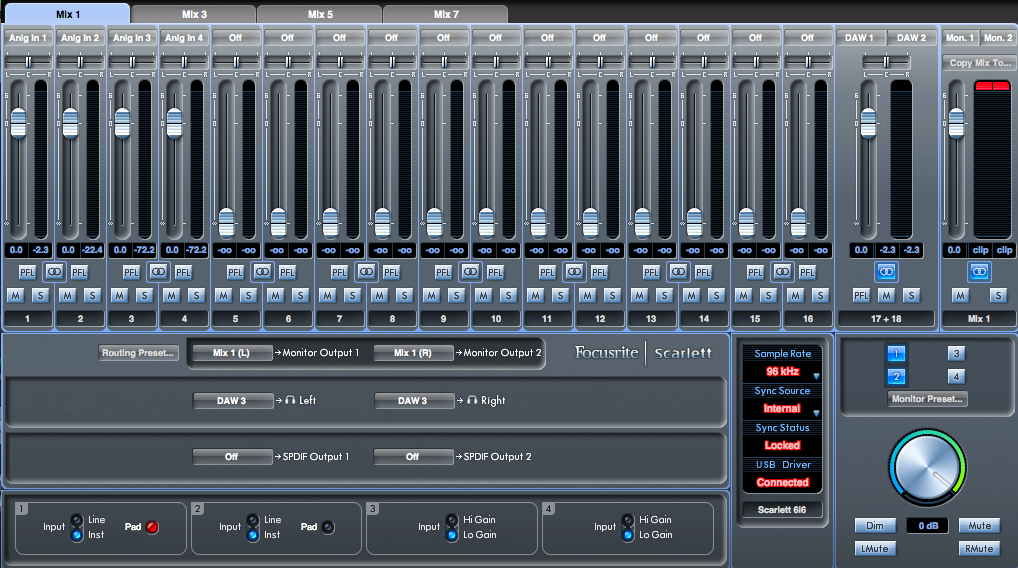Click the Routing Preset button
This screenshot has height=568, width=1018.
coord(139,353)
